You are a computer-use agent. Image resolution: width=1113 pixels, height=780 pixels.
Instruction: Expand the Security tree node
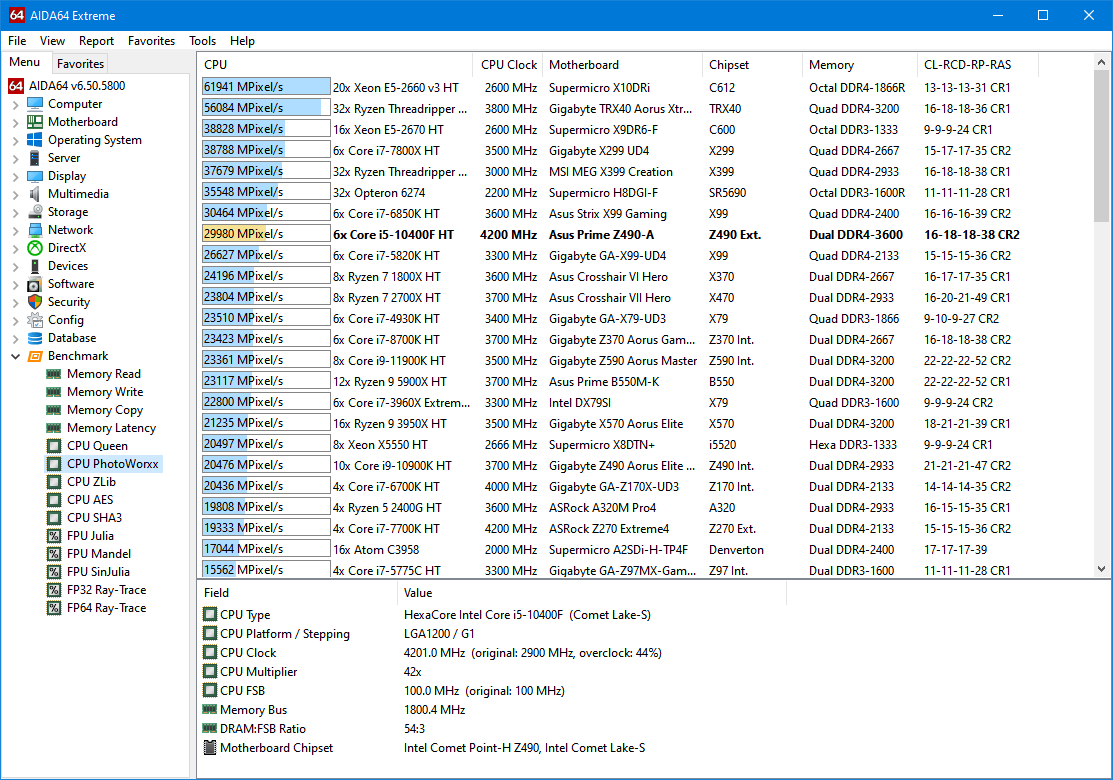(x=15, y=302)
